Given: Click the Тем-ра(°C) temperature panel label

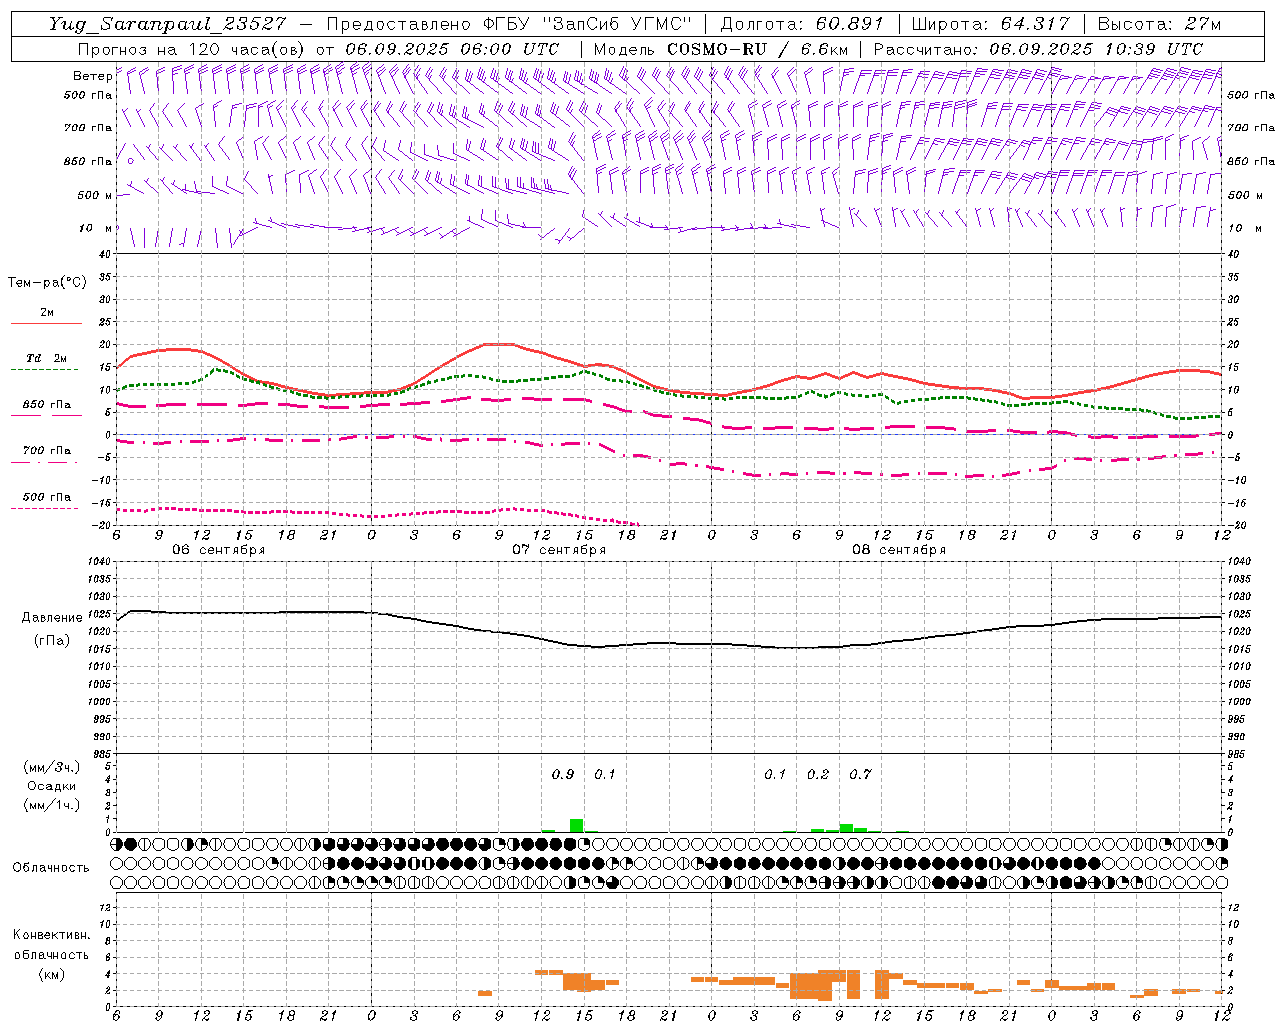Looking at the screenshot, I should [x=47, y=283].
